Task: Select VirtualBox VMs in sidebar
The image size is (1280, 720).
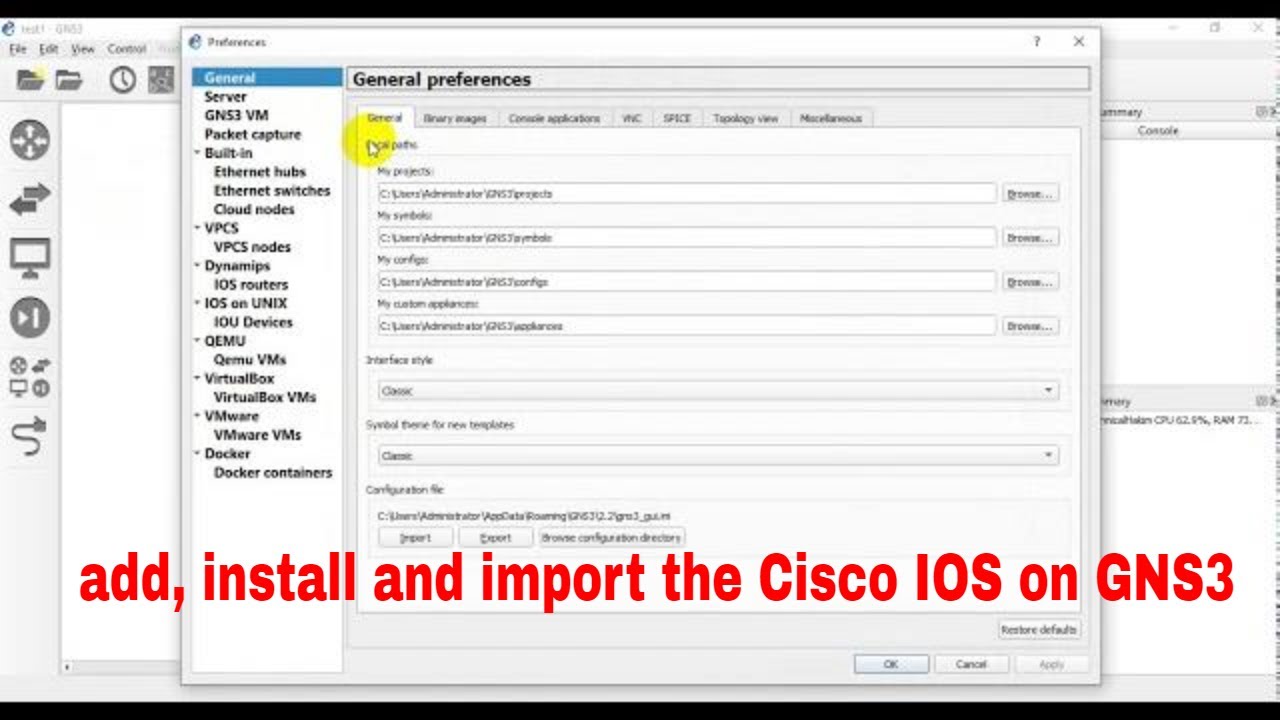Action: coord(265,397)
